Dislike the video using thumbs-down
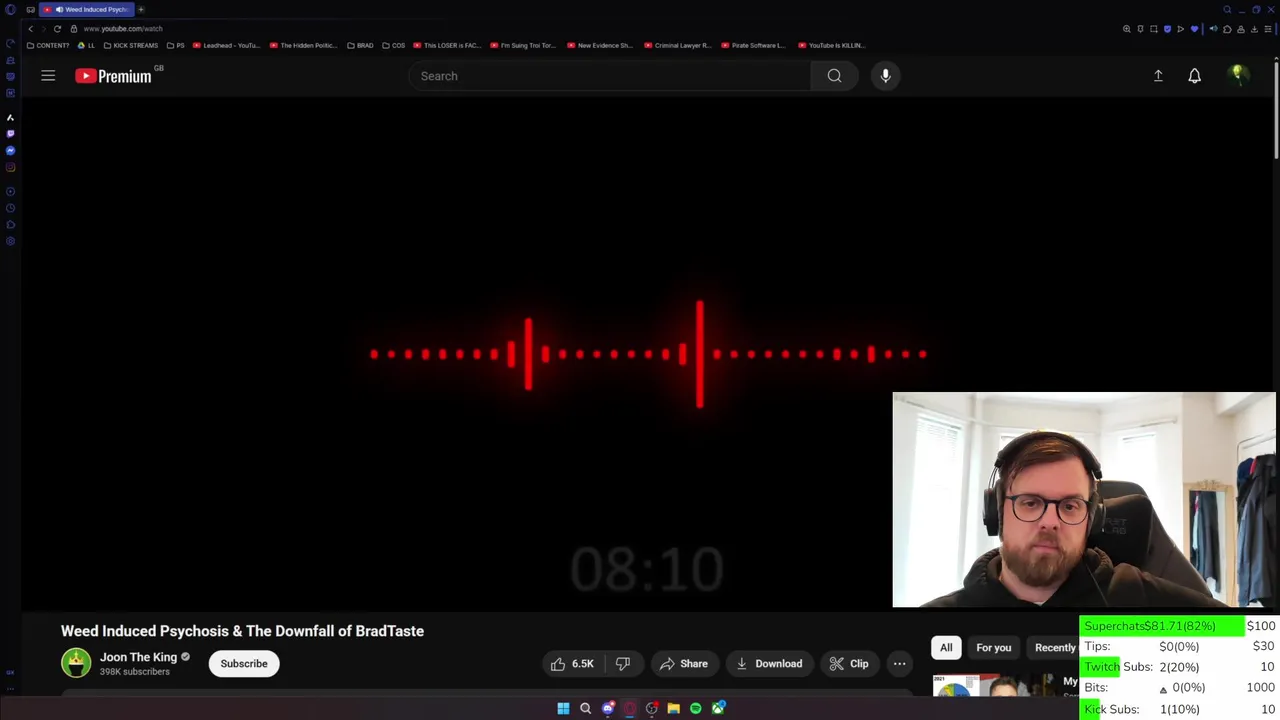Image resolution: width=1280 pixels, height=720 pixels. [623, 664]
